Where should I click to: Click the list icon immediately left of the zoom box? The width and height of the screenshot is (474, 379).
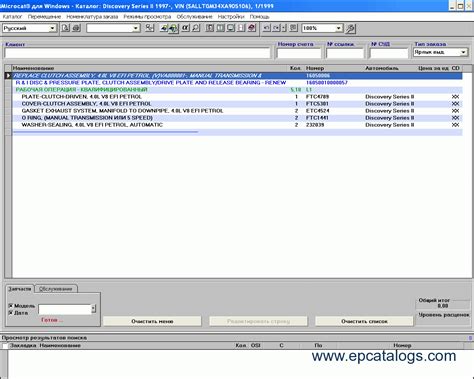click(x=293, y=28)
